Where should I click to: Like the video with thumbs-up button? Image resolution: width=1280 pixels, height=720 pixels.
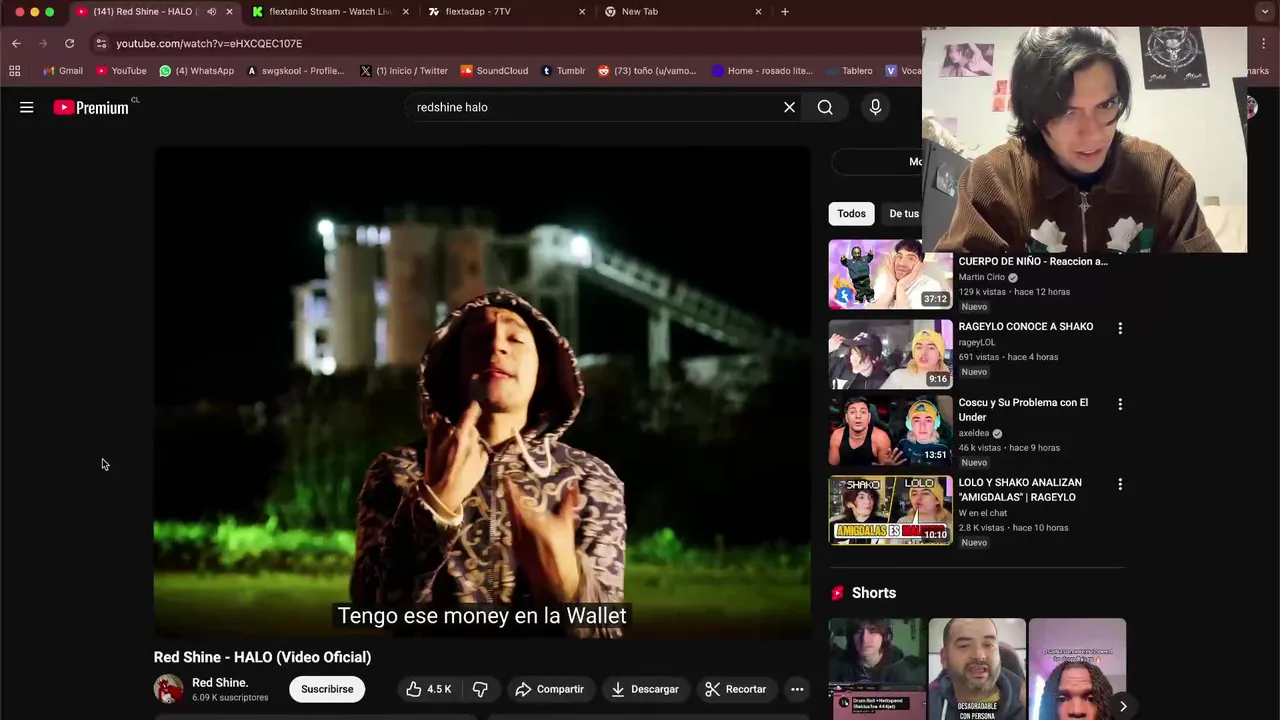tap(428, 689)
